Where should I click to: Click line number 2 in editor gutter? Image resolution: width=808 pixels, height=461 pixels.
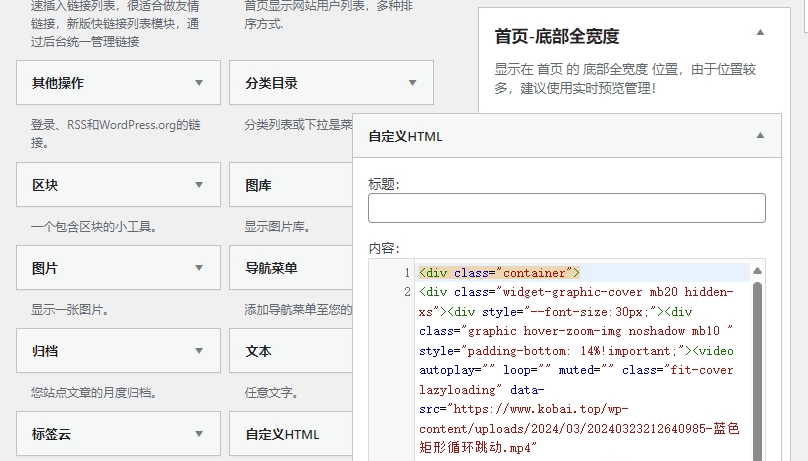[406, 292]
